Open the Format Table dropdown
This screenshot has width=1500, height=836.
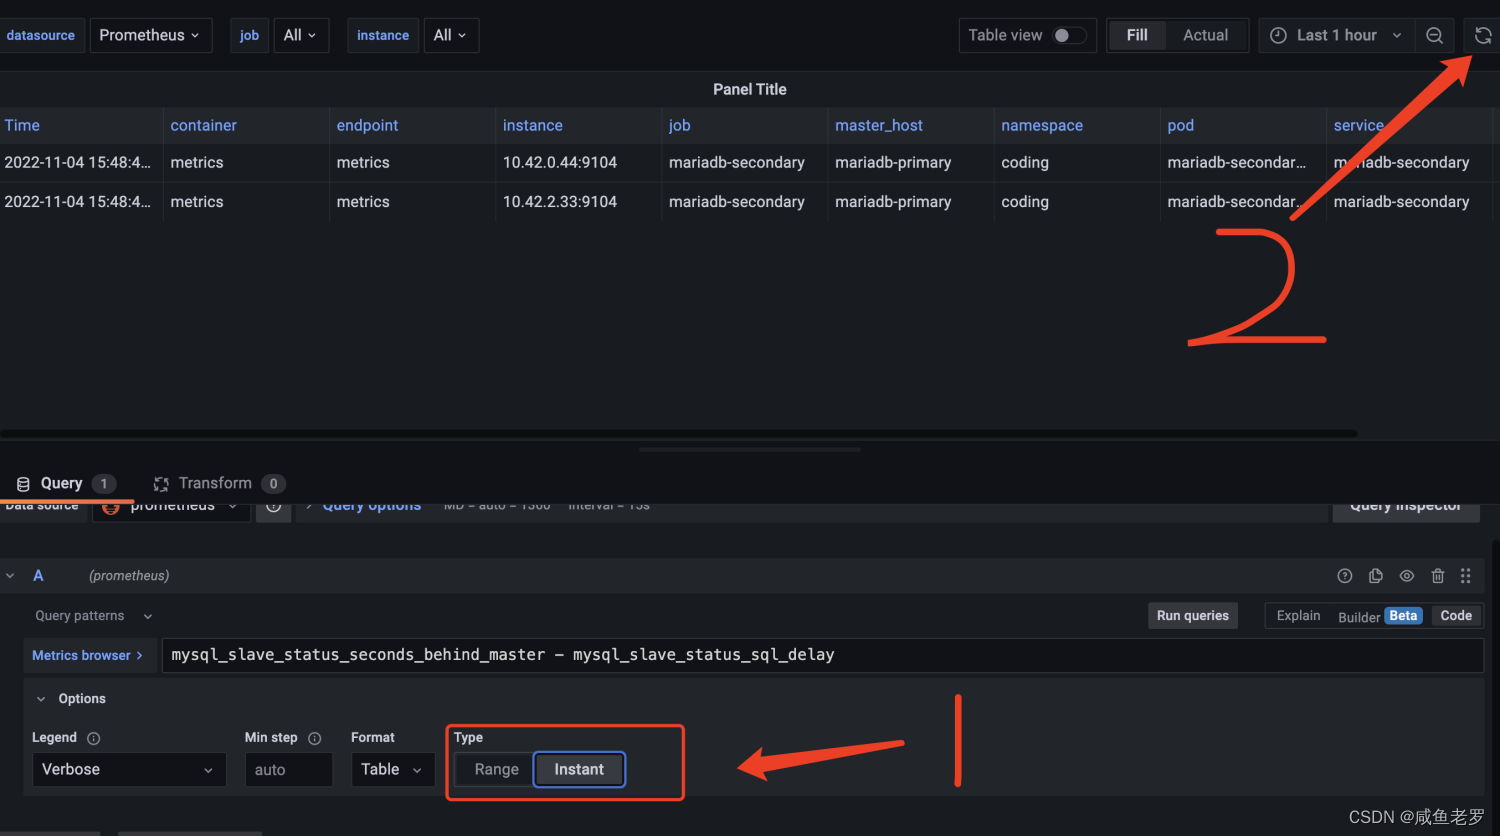coord(392,770)
